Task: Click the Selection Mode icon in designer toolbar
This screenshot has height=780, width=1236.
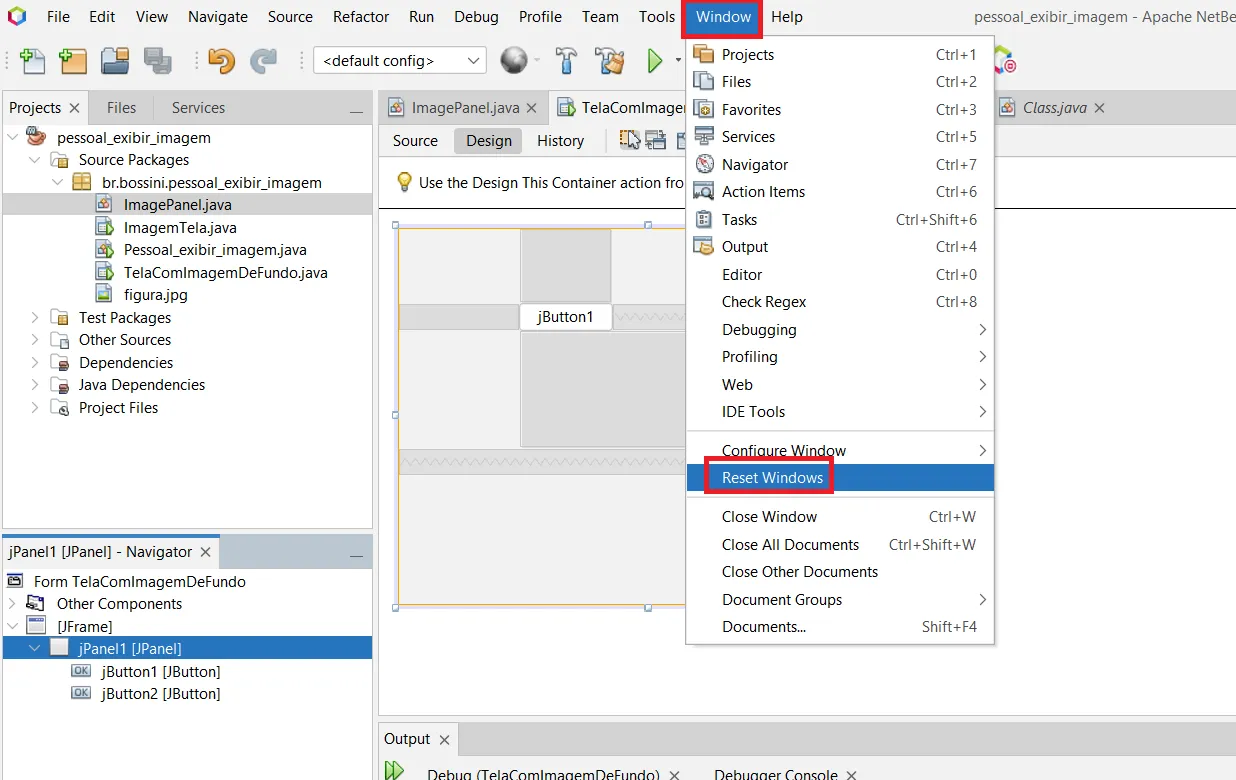Action: [630, 140]
